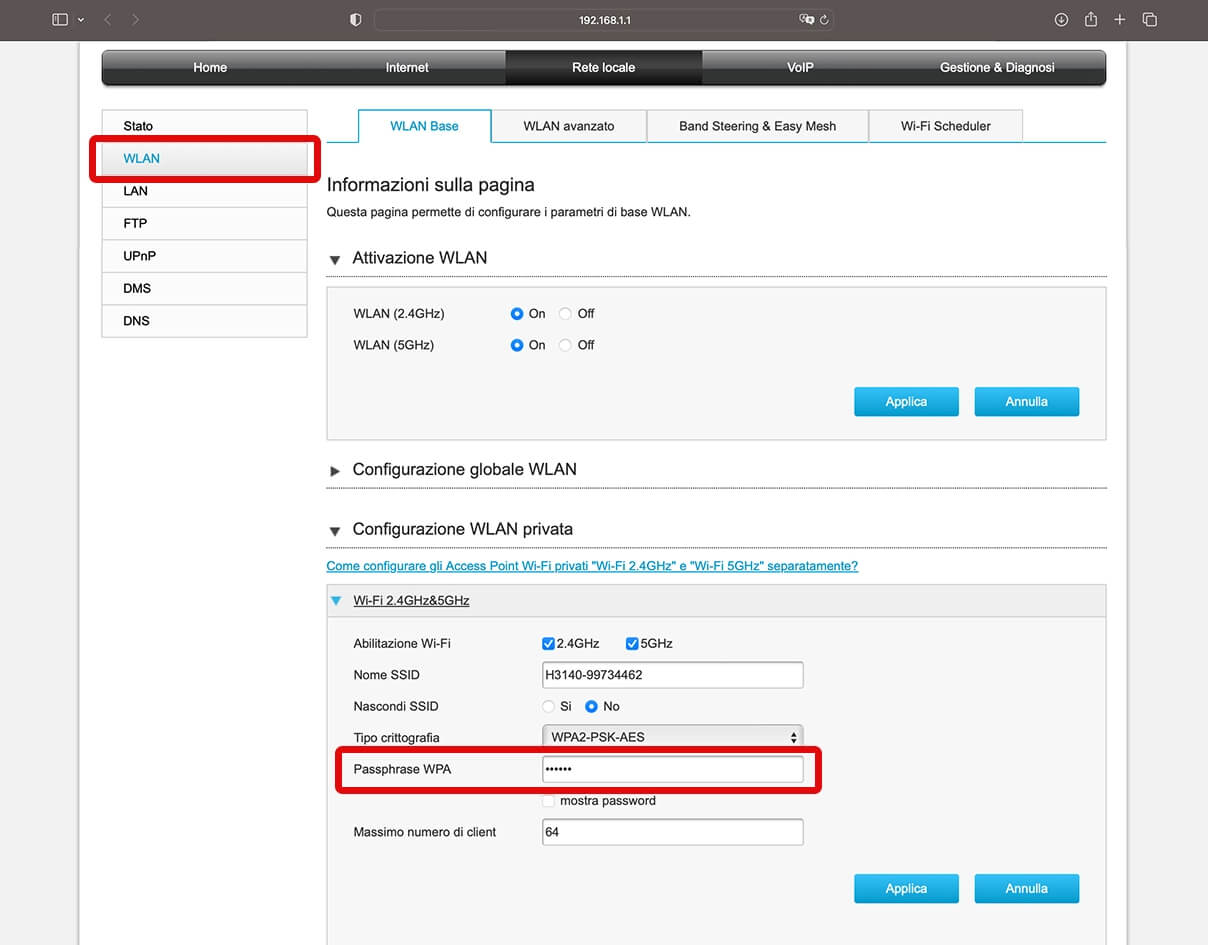The image size is (1208, 945).
Task: Click the Share icon in toolbar
Action: coord(1091,20)
